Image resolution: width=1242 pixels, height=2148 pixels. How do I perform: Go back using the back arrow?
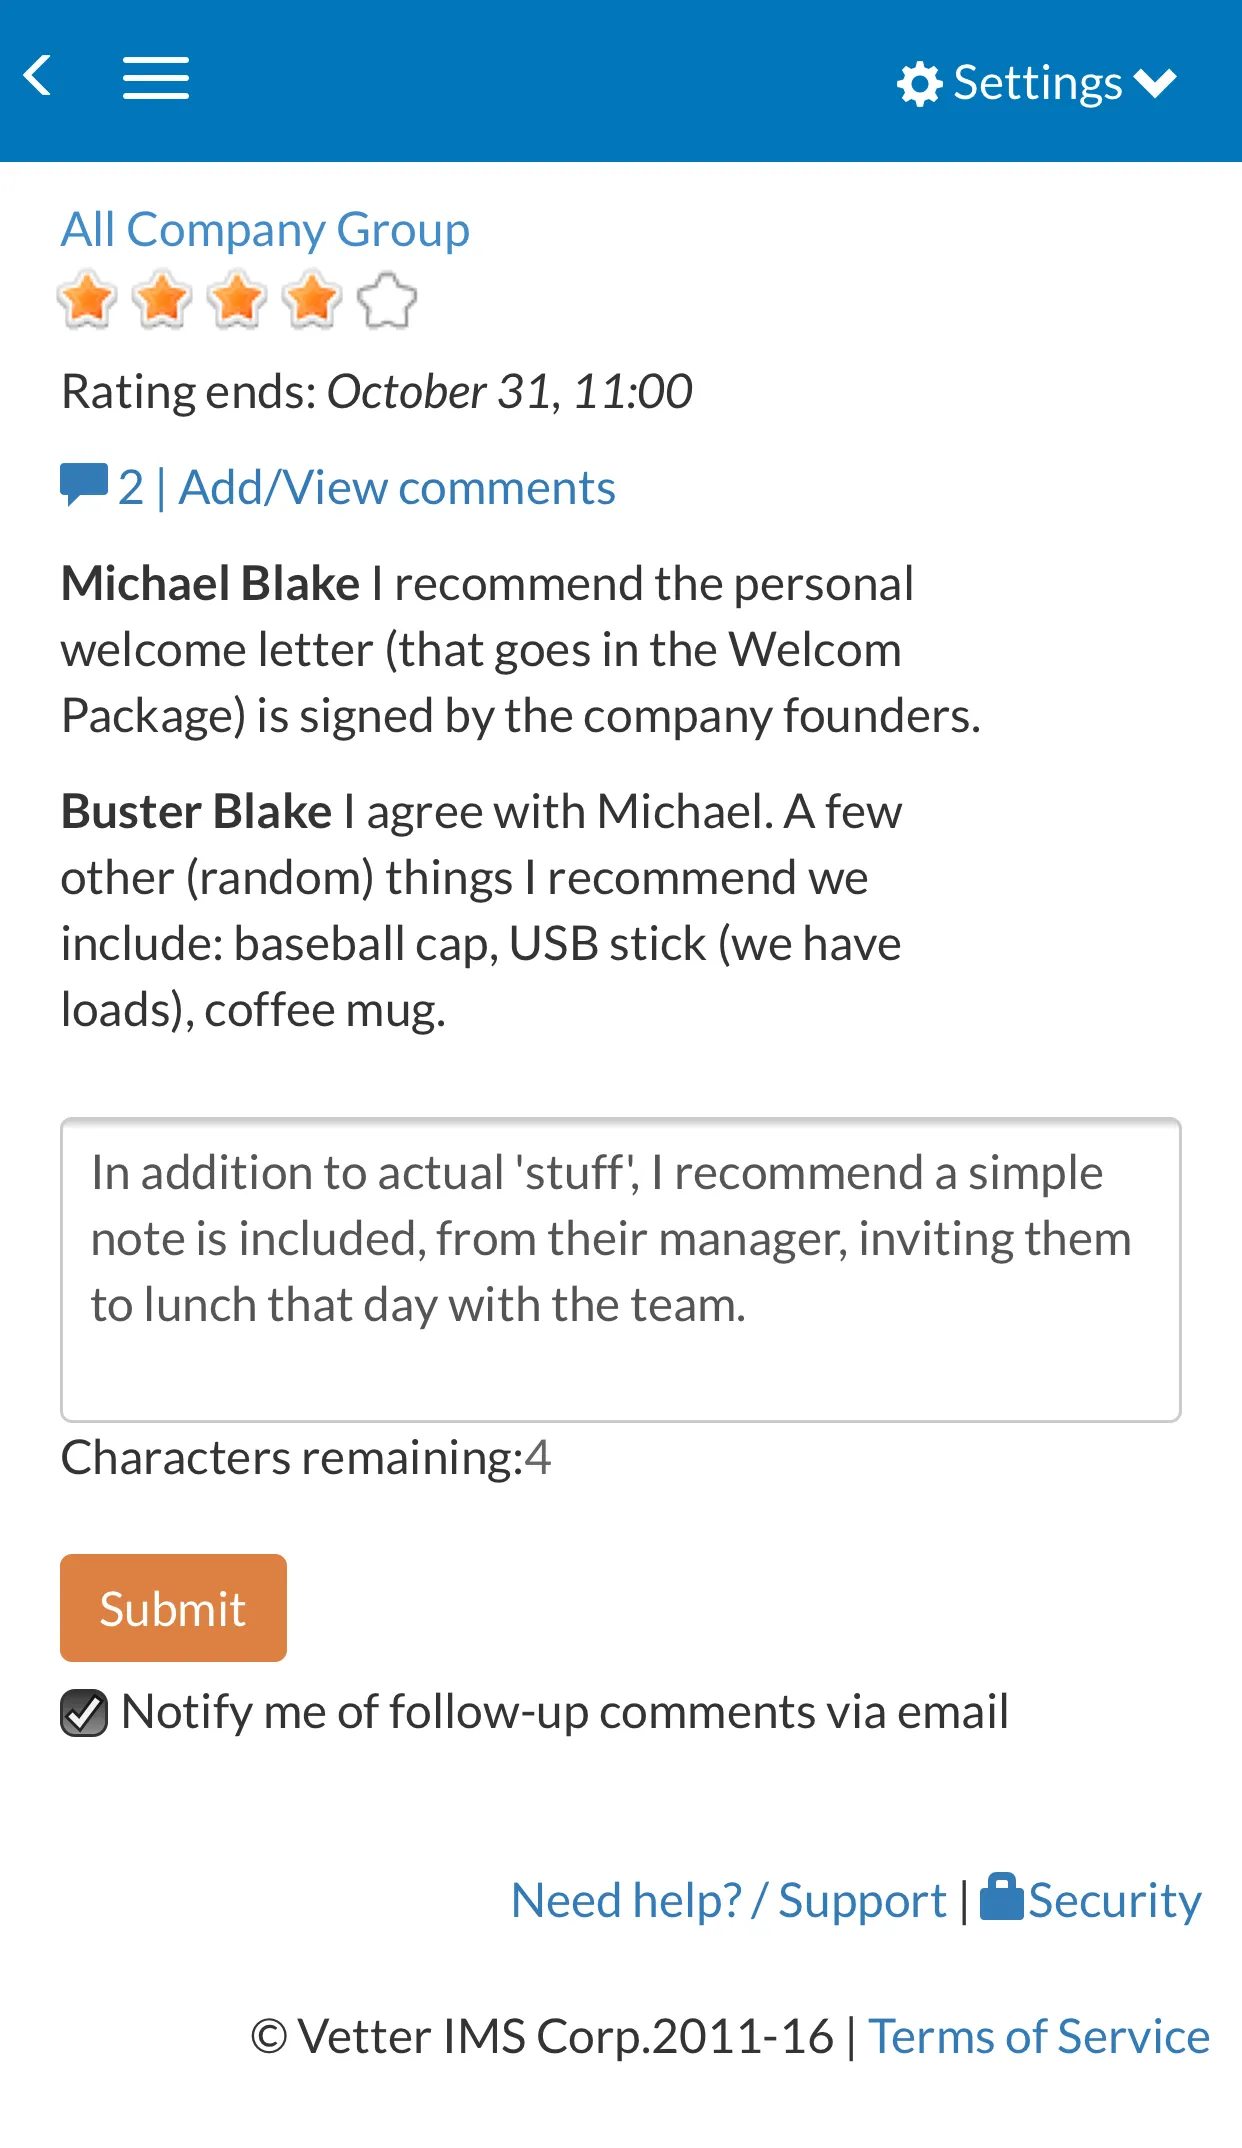pyautogui.click(x=39, y=78)
